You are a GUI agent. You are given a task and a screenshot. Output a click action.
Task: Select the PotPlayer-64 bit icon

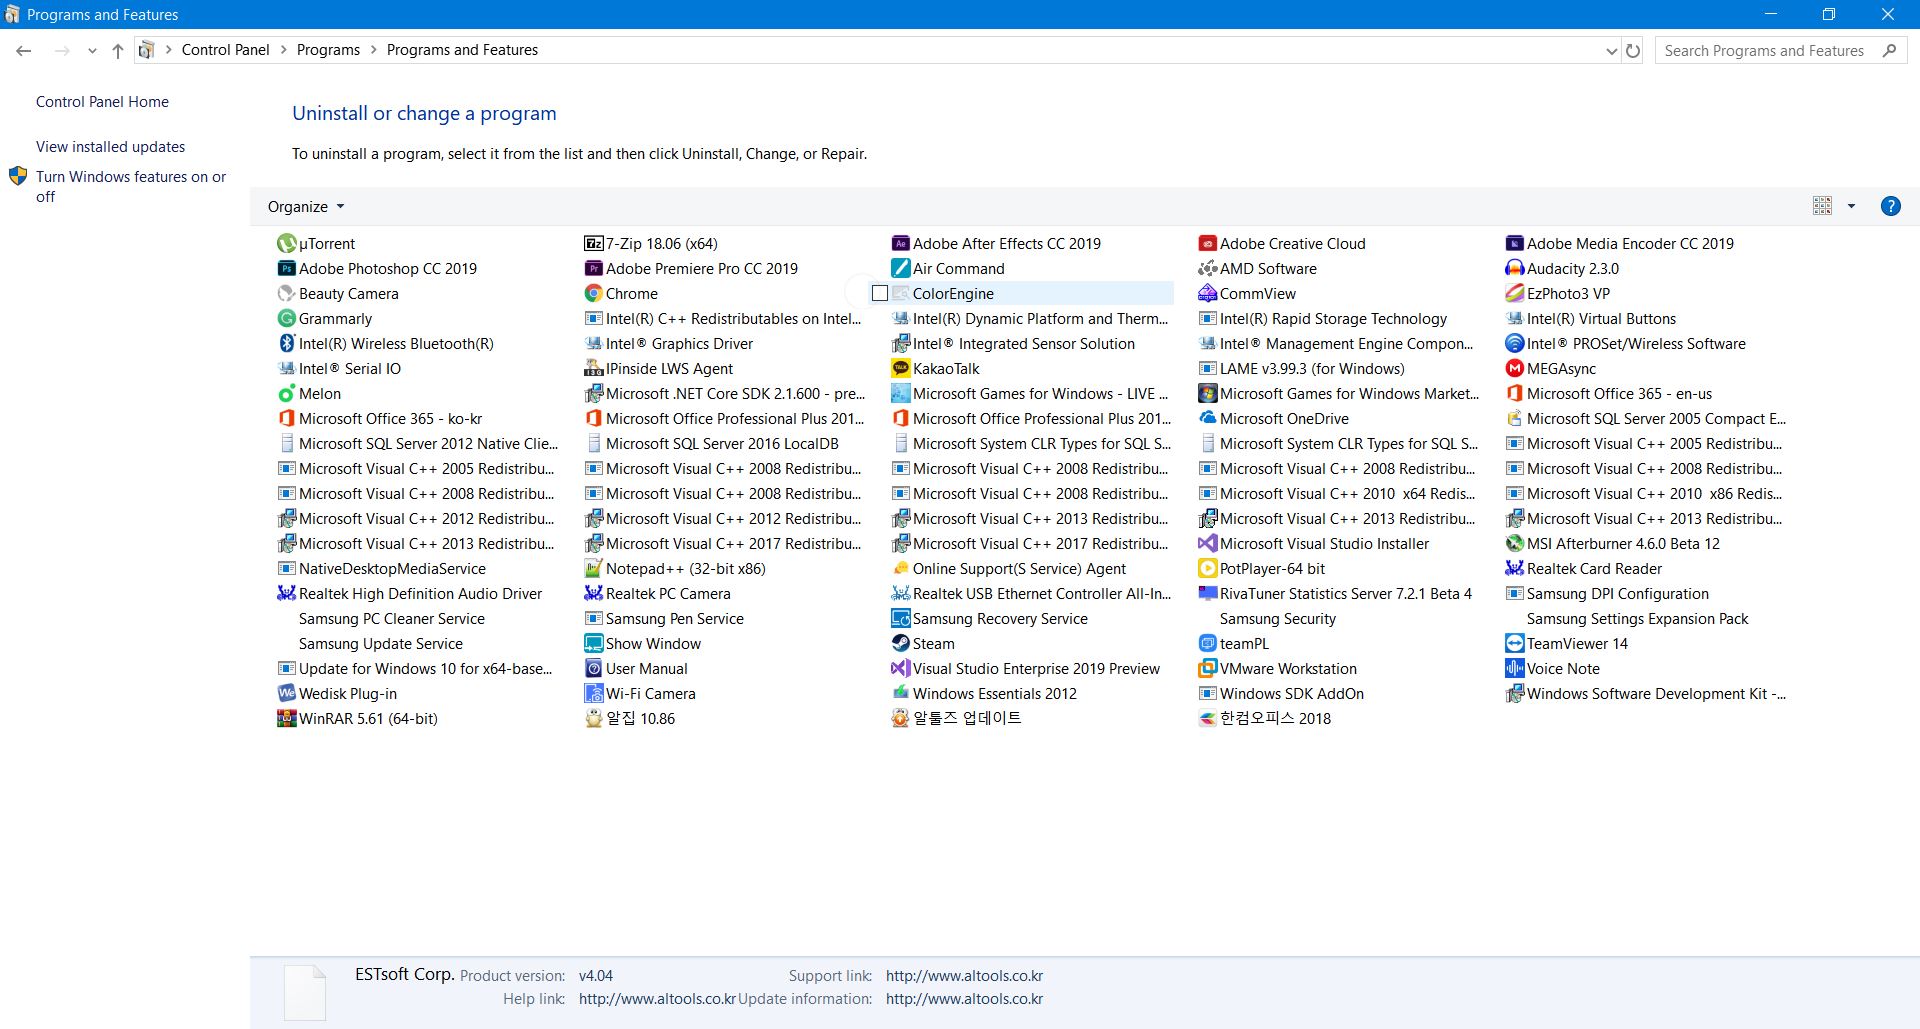pyautogui.click(x=1208, y=568)
